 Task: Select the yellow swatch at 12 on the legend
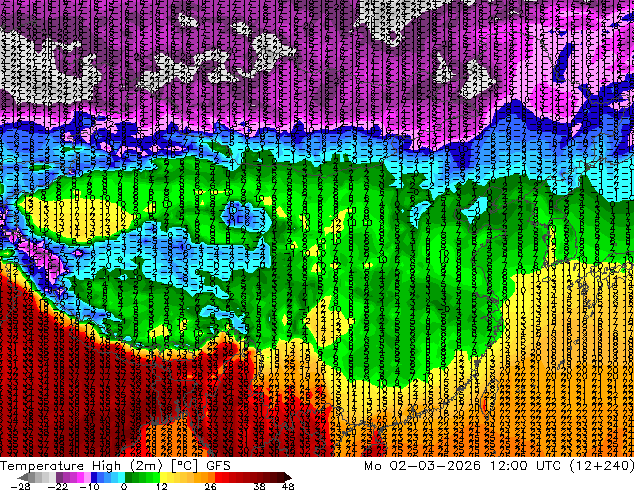tap(163, 477)
